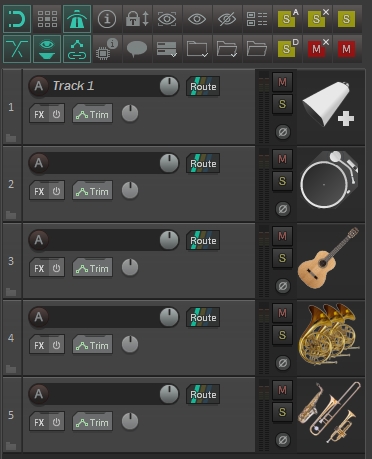Click the speech bubble comment icon
Image resolution: width=372 pixels, height=459 pixels.
(x=137, y=49)
